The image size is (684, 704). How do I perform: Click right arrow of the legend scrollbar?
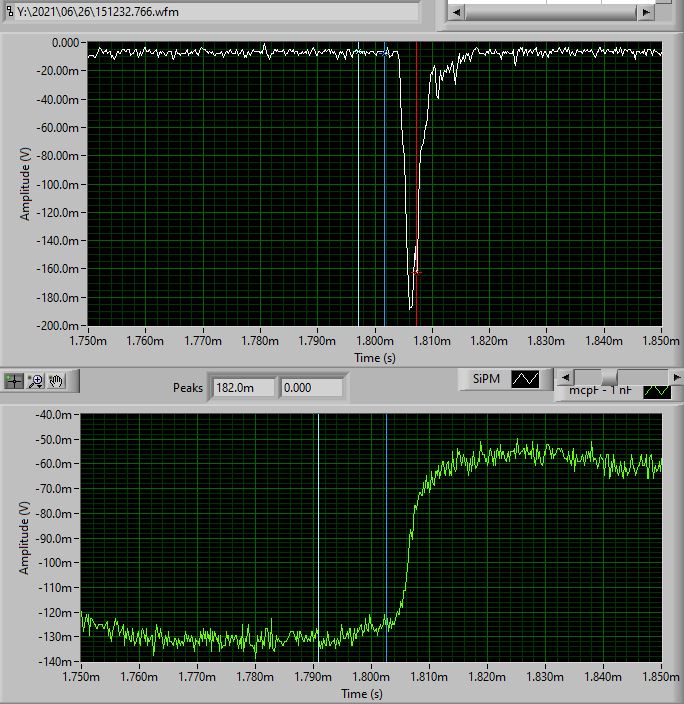676,377
